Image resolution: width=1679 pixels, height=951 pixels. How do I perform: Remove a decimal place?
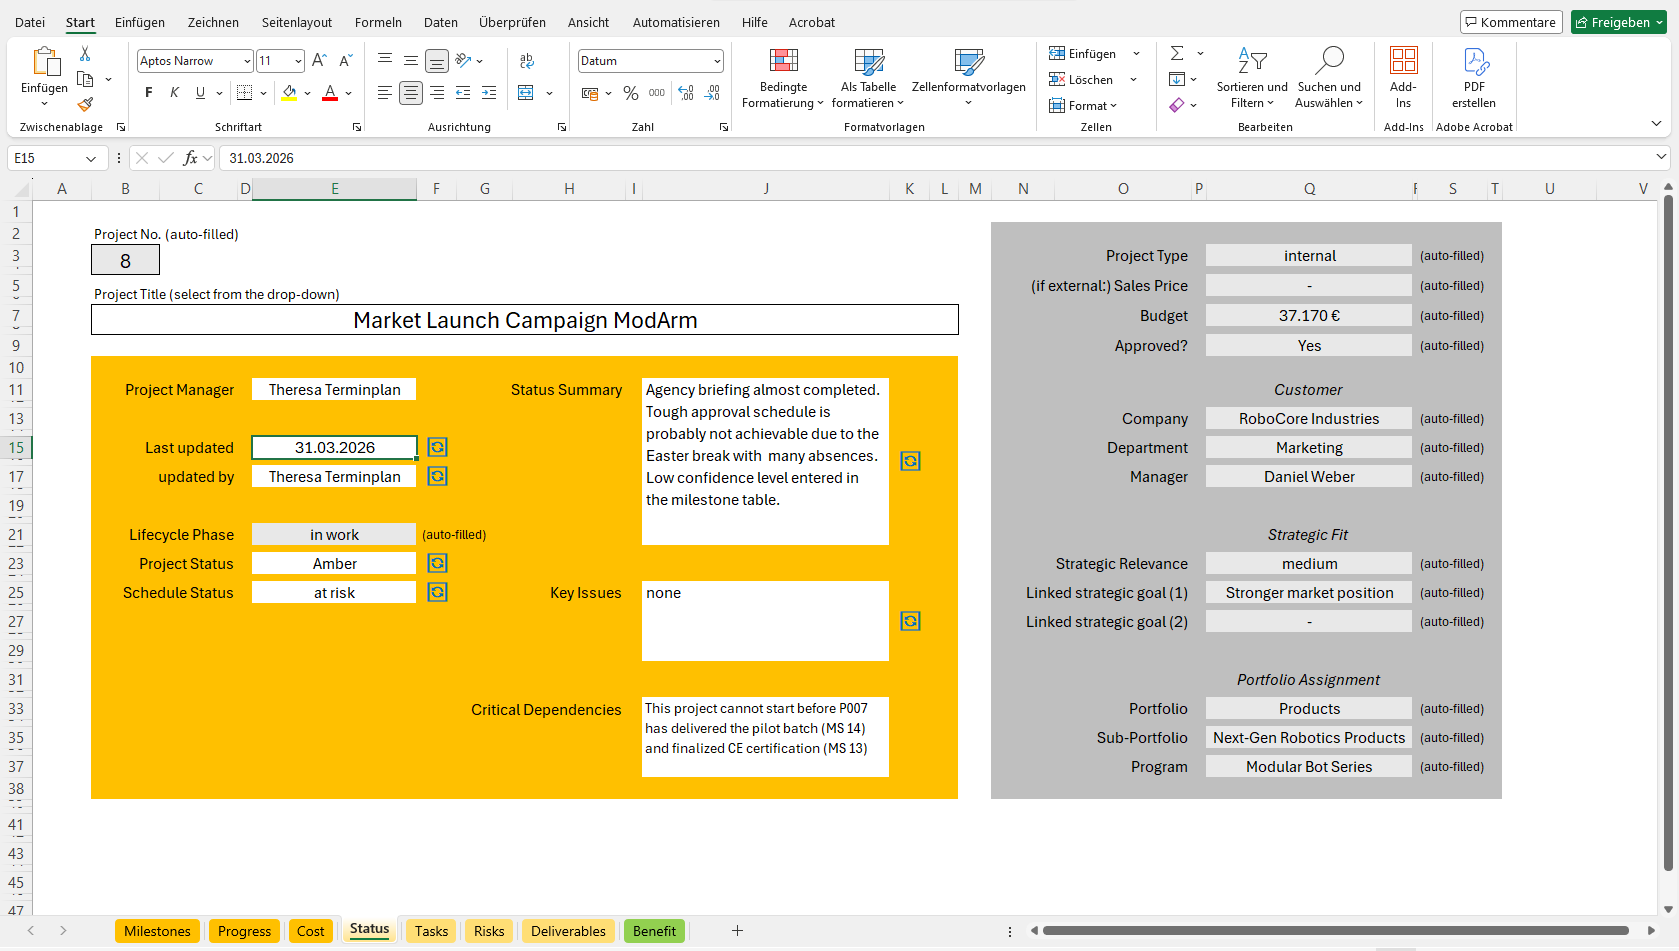(712, 93)
